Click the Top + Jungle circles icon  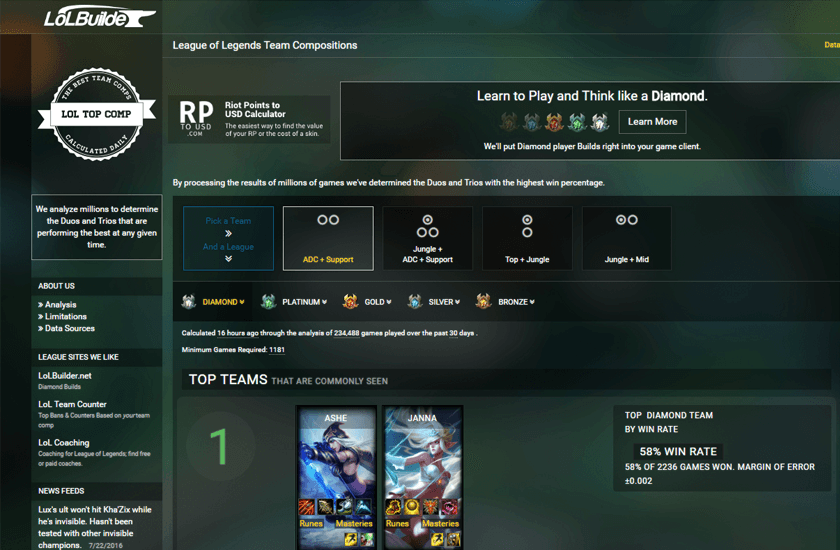527,226
